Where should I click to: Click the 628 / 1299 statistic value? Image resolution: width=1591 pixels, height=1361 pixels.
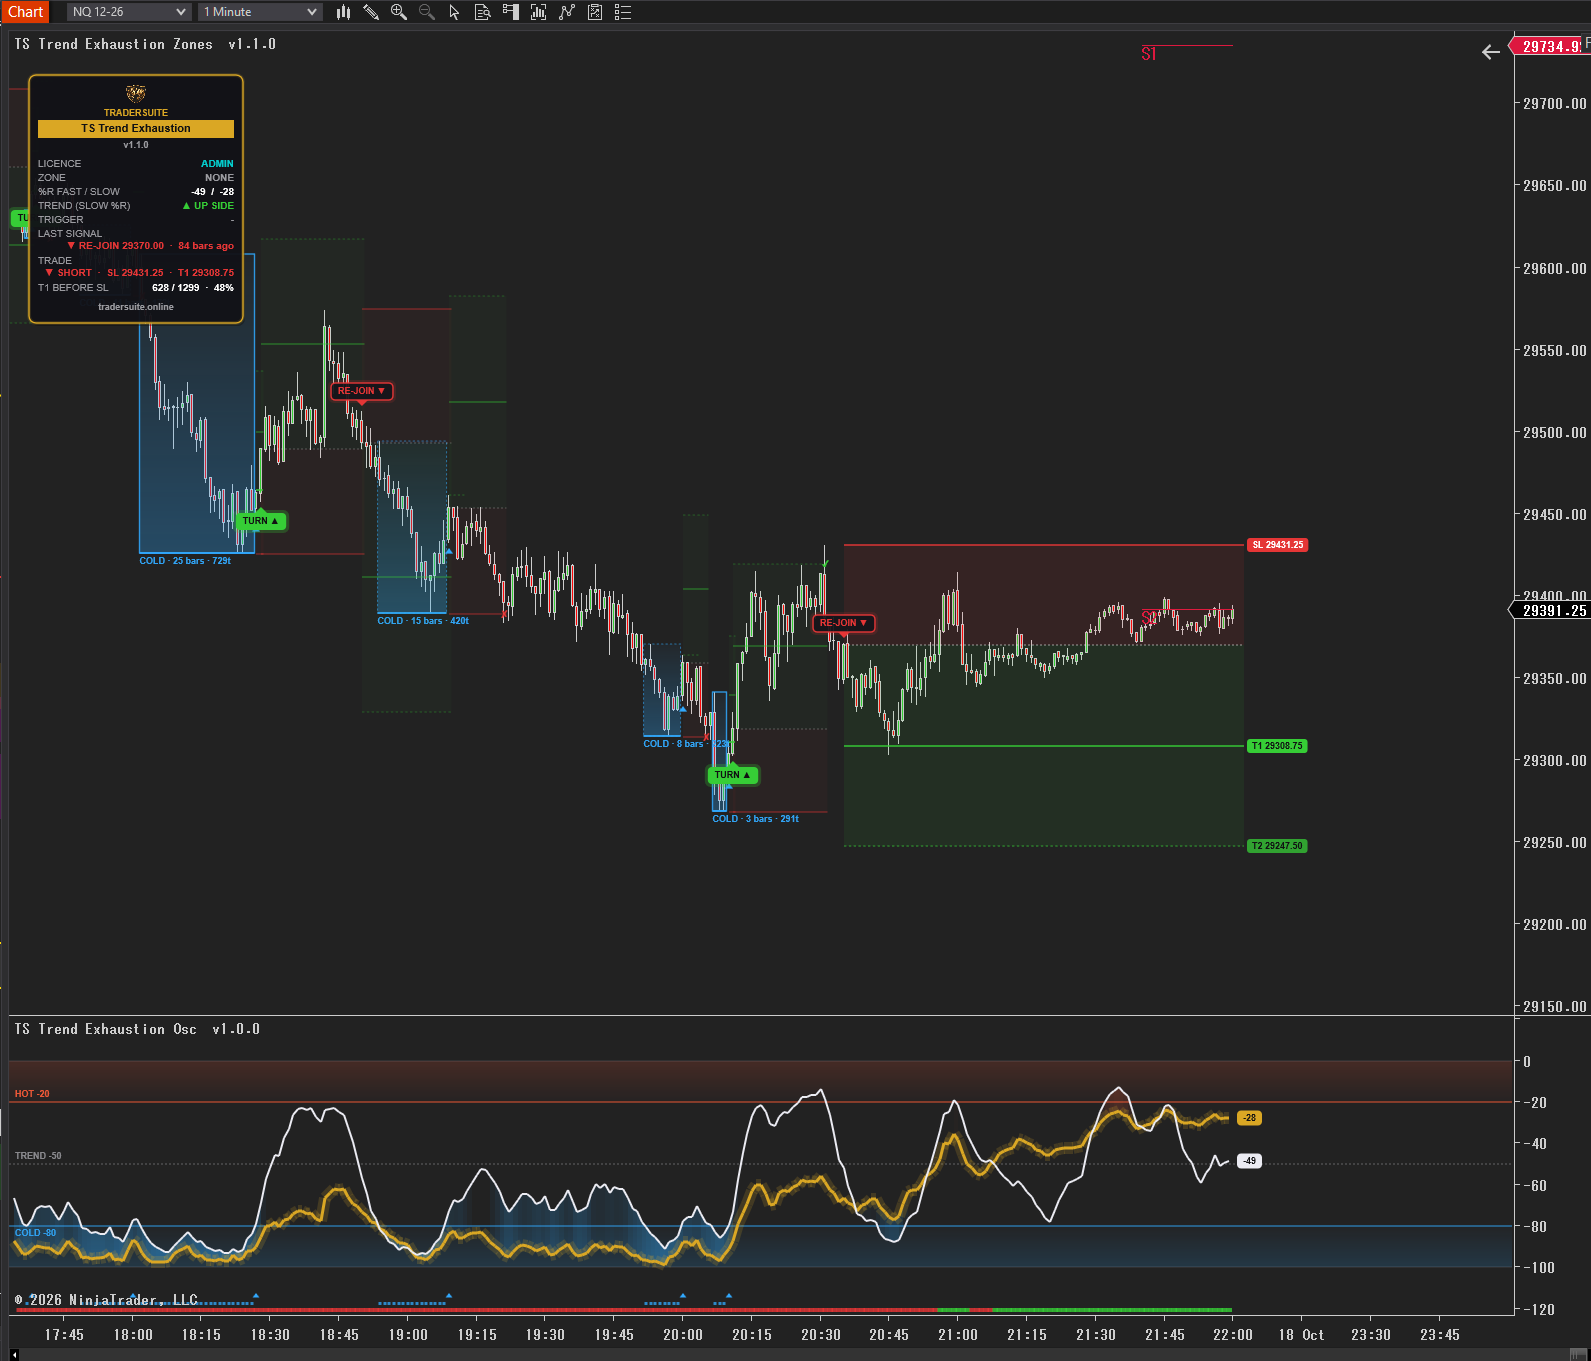(176, 288)
